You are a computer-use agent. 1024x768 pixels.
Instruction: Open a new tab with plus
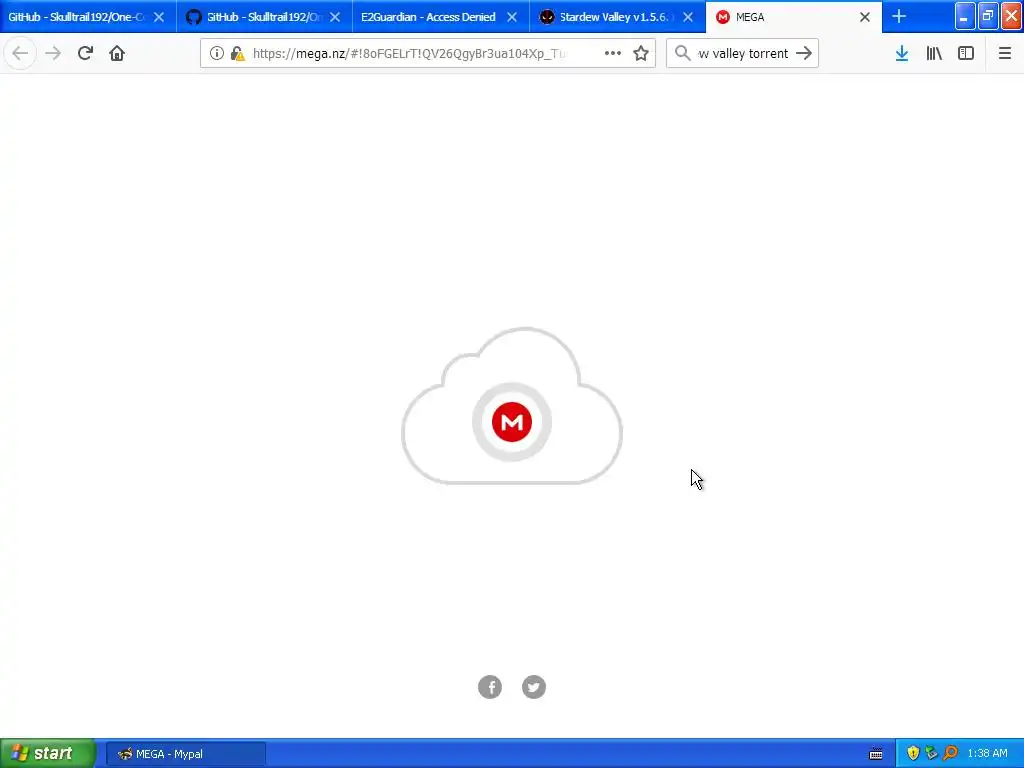pos(899,16)
